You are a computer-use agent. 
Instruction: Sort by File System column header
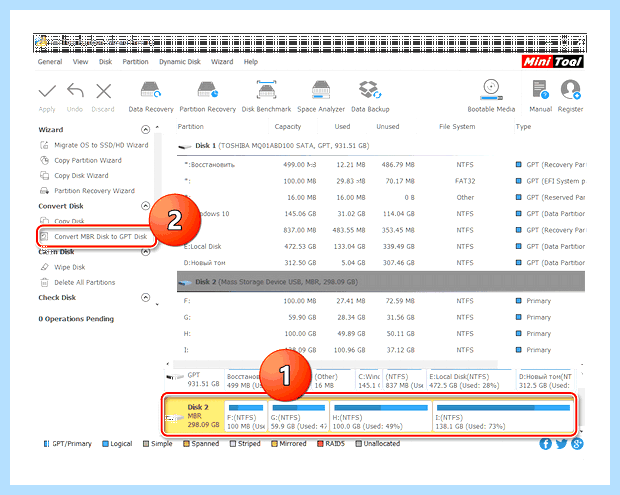[x=457, y=127]
